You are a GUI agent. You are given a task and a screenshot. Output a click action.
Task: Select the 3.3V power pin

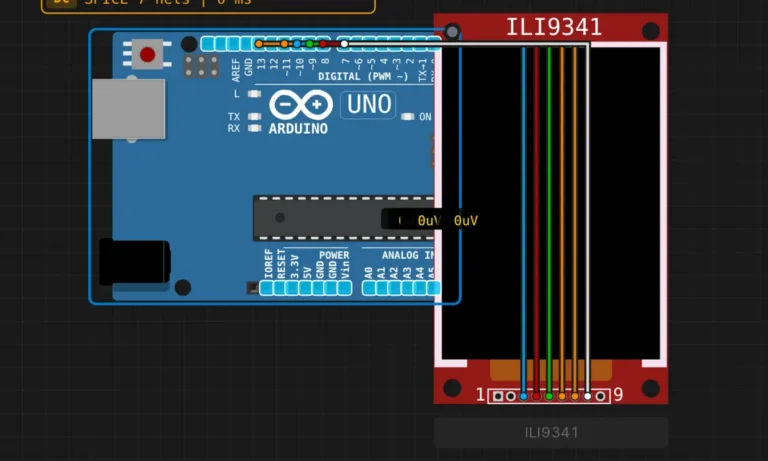point(292,288)
